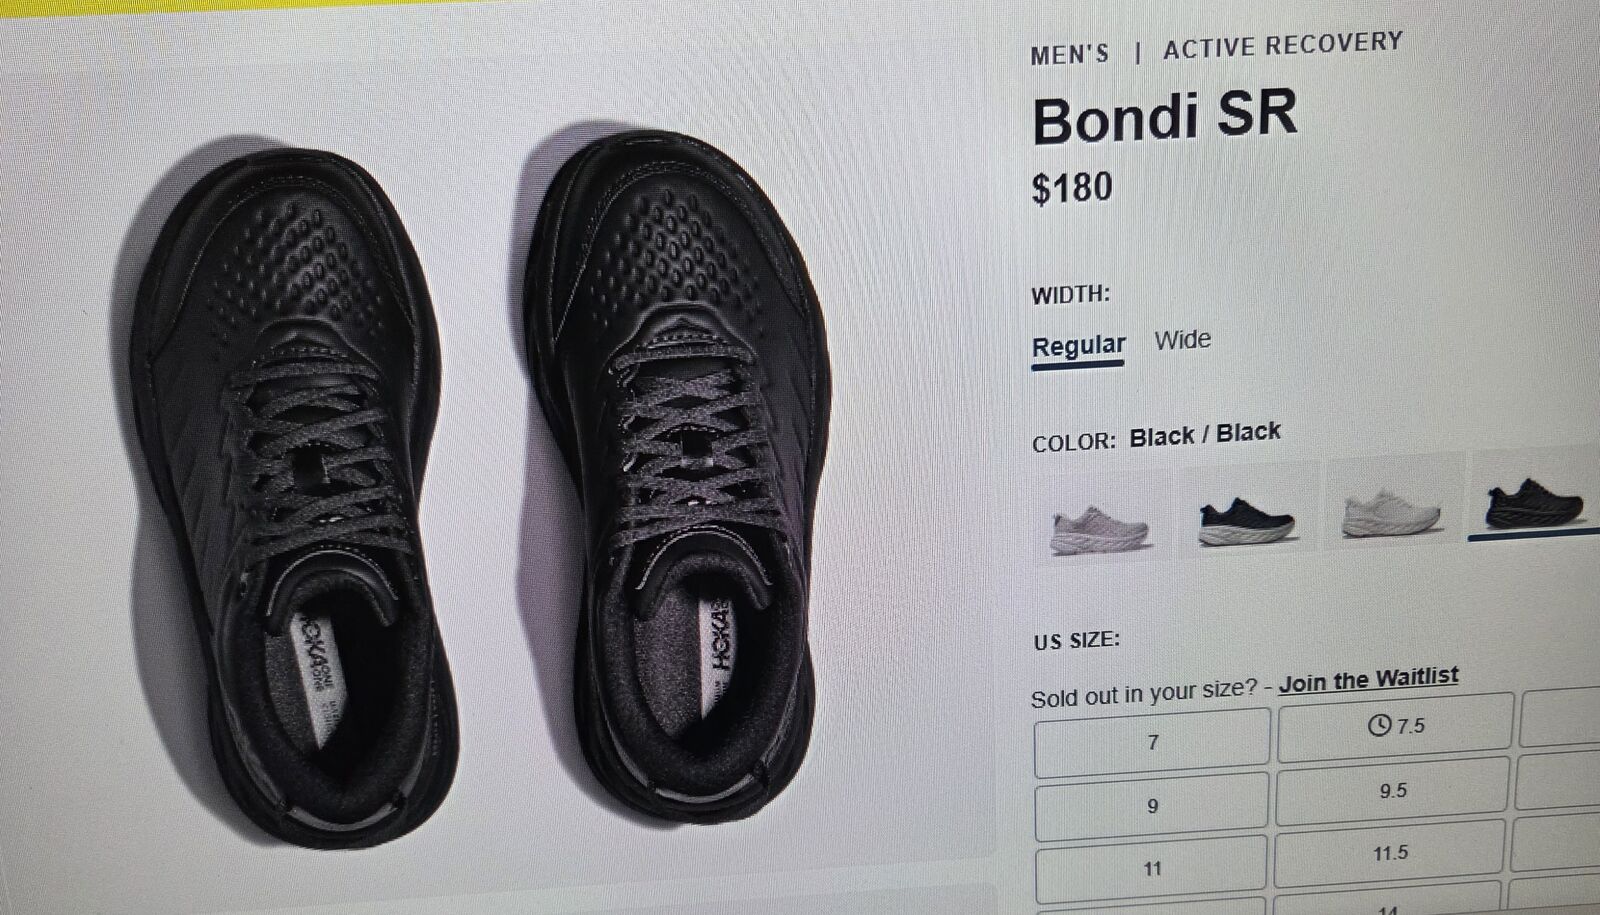Click the Bondi SR product title
1600x915 pixels.
click(1164, 116)
